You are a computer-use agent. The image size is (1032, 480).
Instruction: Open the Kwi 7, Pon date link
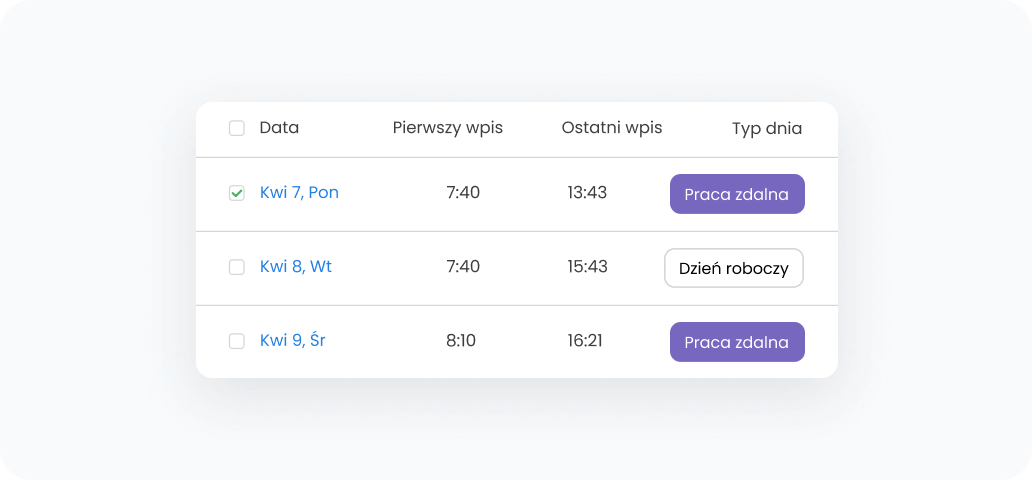pos(299,193)
